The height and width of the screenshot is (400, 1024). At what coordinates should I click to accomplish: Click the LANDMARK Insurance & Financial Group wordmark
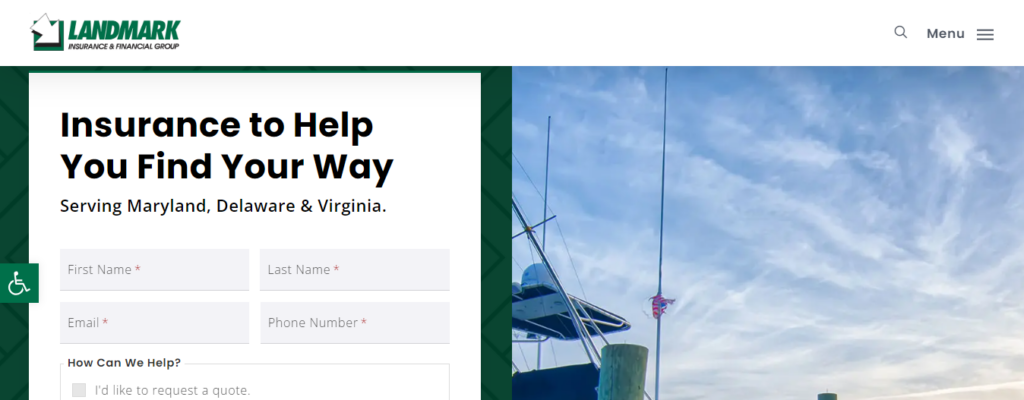point(123,35)
